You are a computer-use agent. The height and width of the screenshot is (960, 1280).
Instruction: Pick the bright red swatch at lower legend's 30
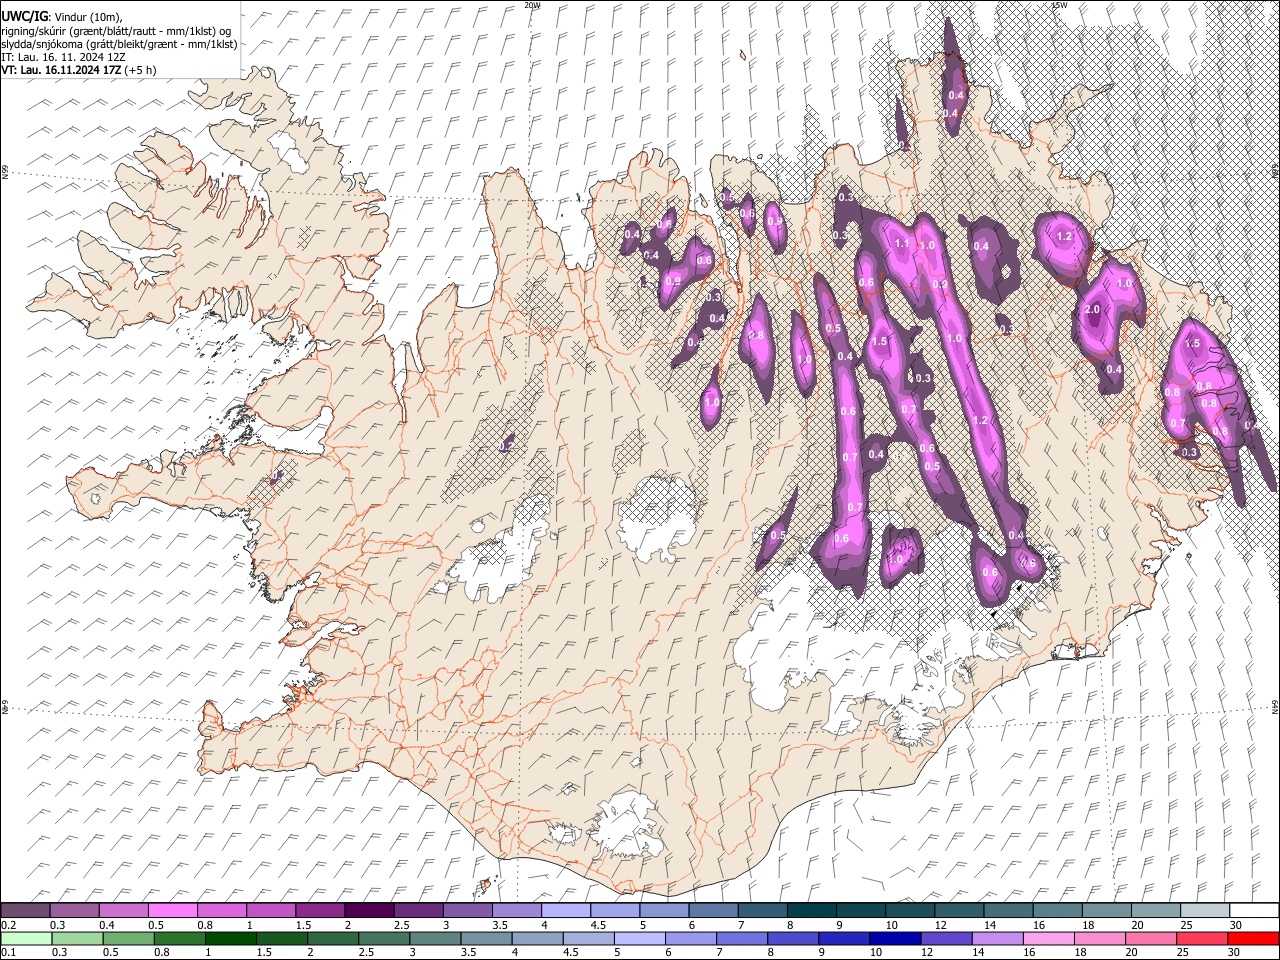tap(1253, 938)
